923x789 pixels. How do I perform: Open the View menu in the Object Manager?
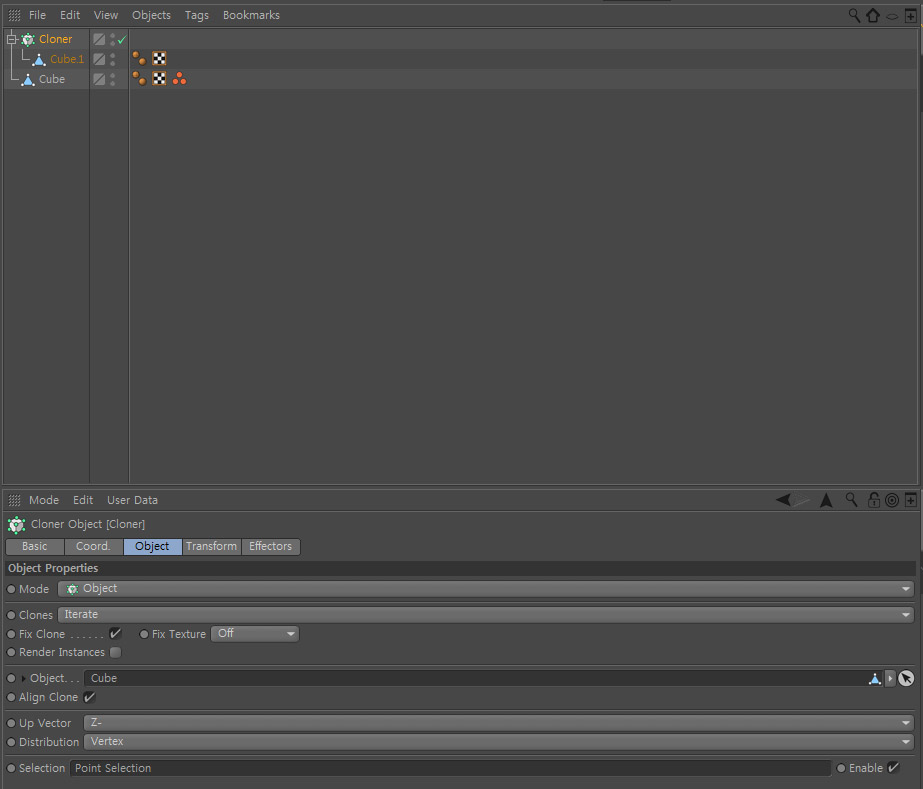[x=106, y=15]
